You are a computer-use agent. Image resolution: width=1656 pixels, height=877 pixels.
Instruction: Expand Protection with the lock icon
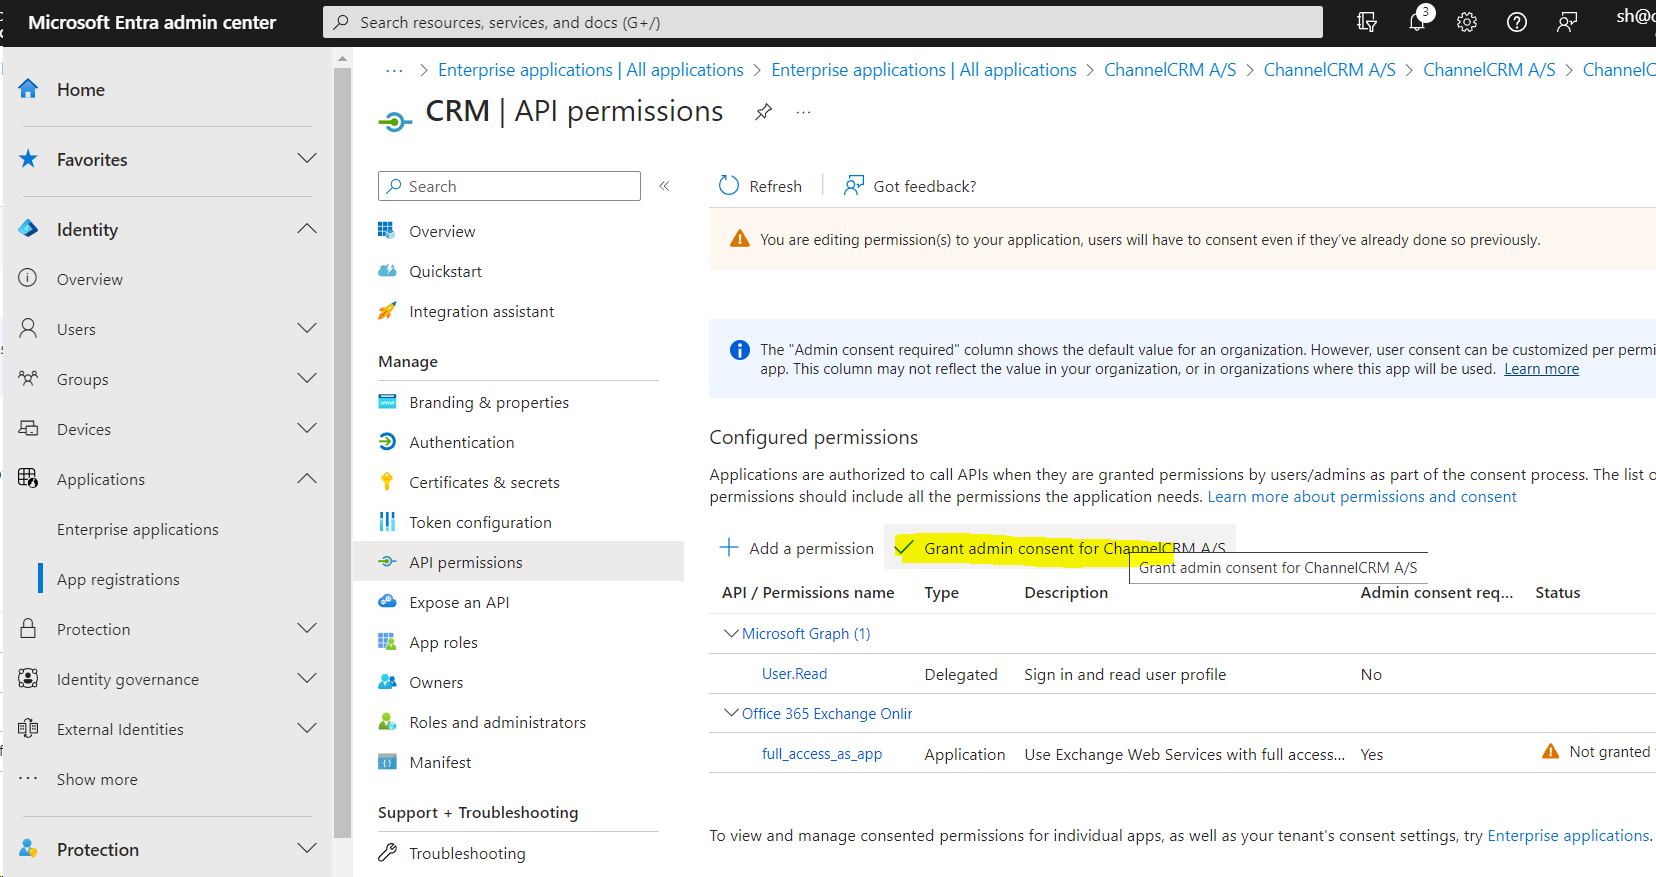[307, 629]
